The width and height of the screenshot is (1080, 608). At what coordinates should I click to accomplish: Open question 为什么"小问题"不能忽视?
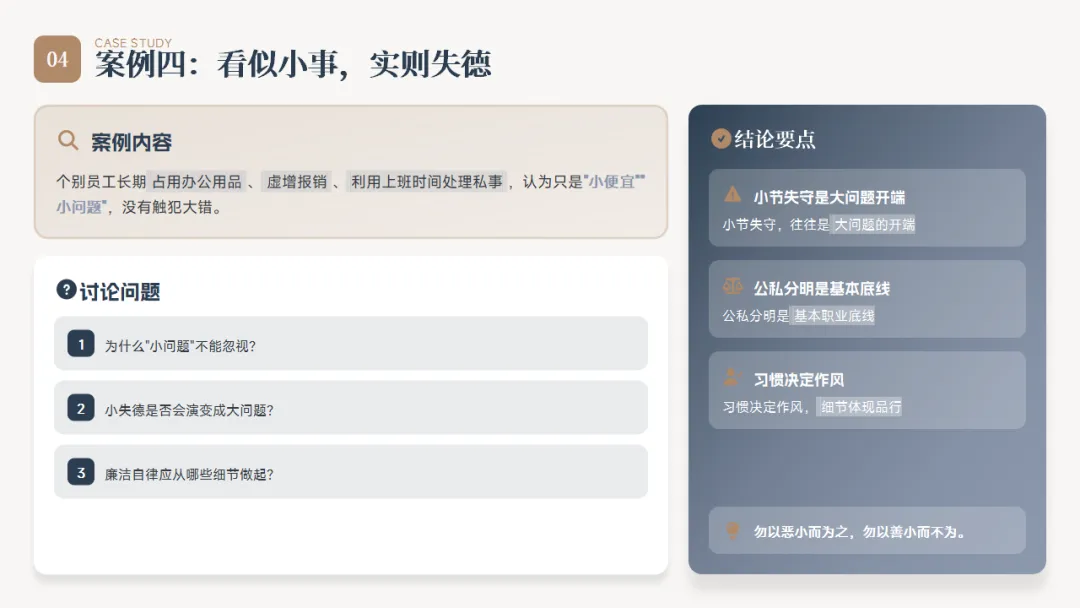351,344
